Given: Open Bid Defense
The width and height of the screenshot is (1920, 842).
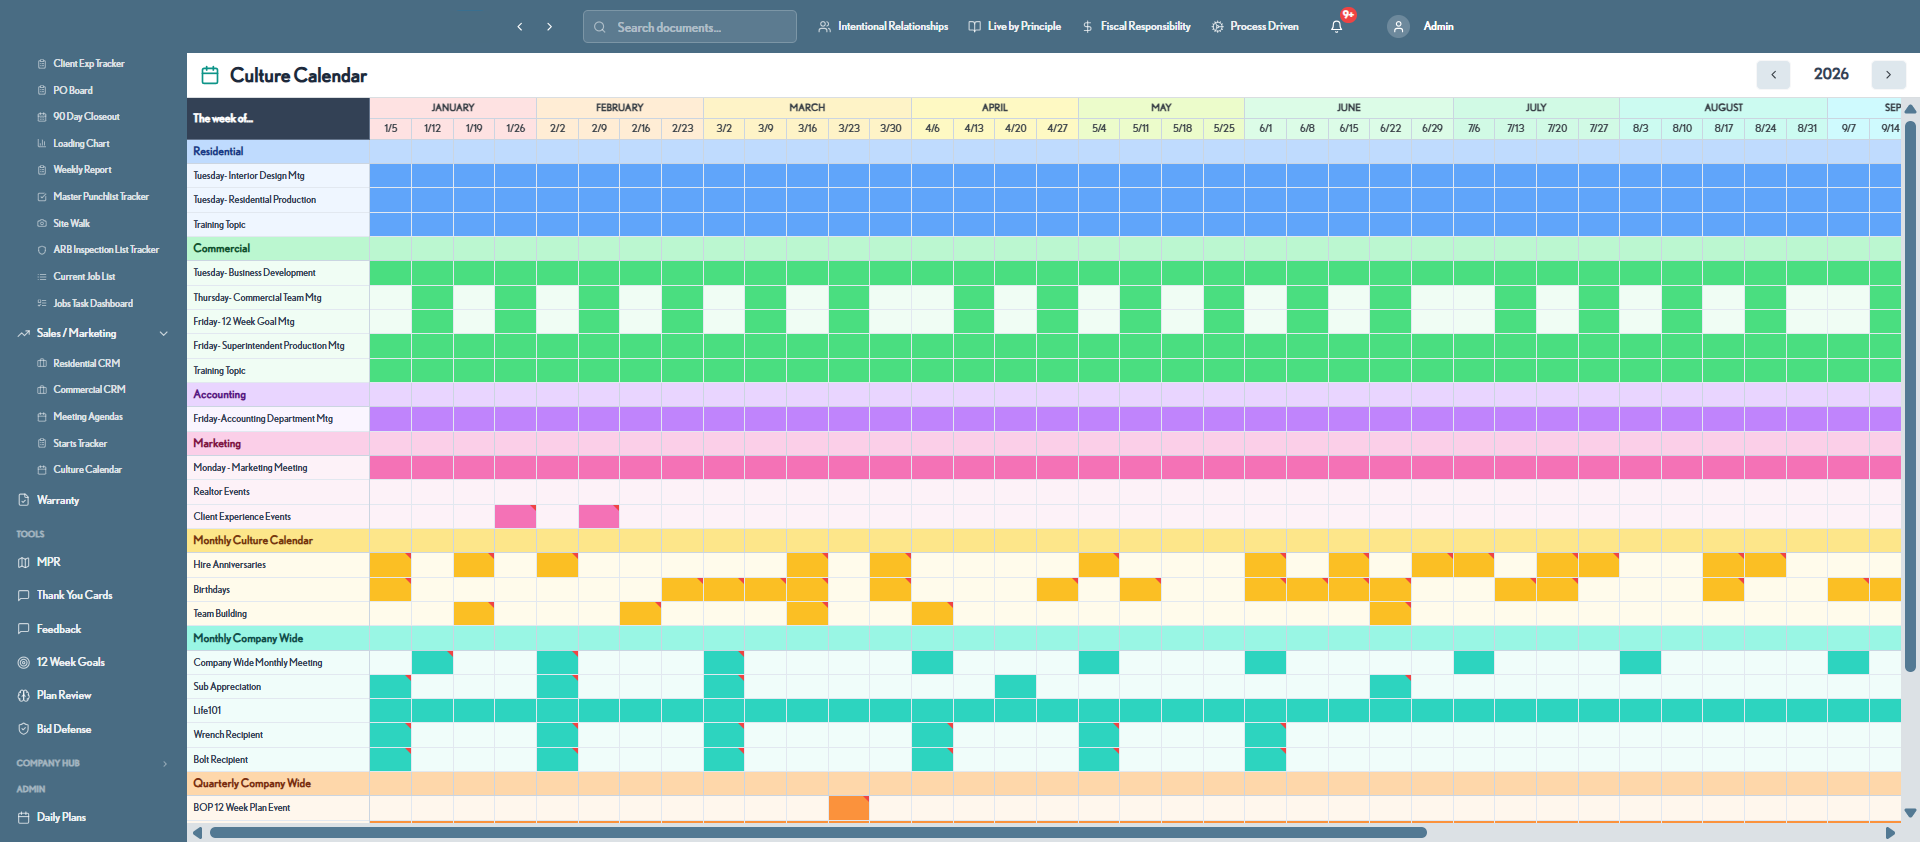Looking at the screenshot, I should point(63,729).
